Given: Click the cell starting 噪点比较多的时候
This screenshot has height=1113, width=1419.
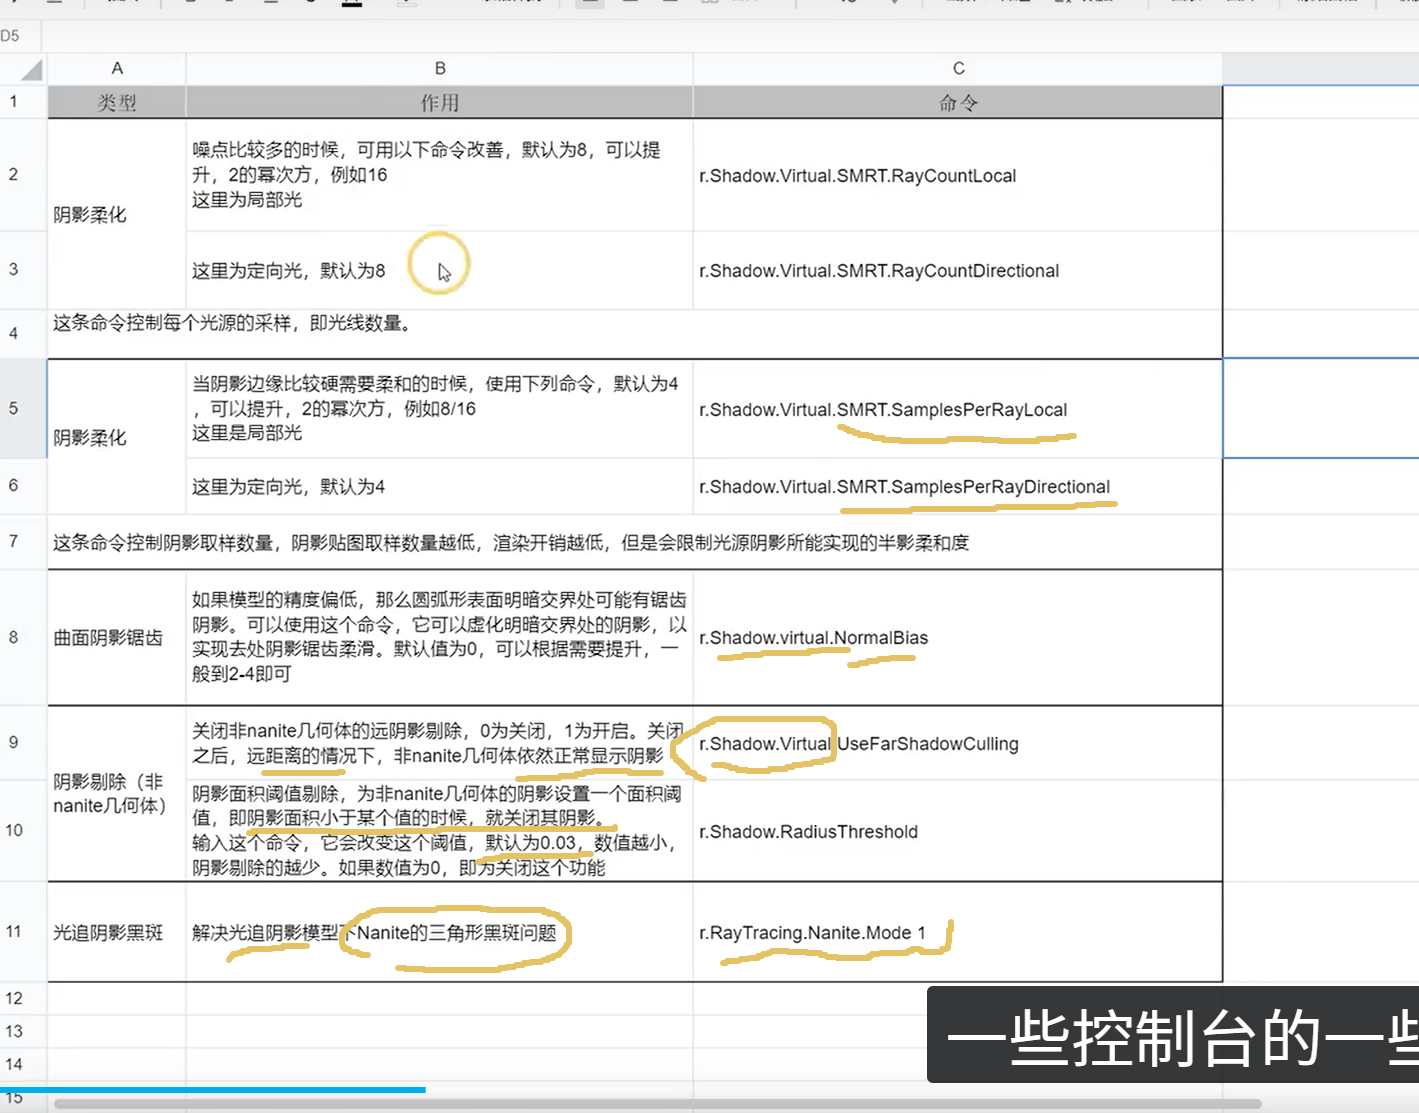Looking at the screenshot, I should click(440, 175).
